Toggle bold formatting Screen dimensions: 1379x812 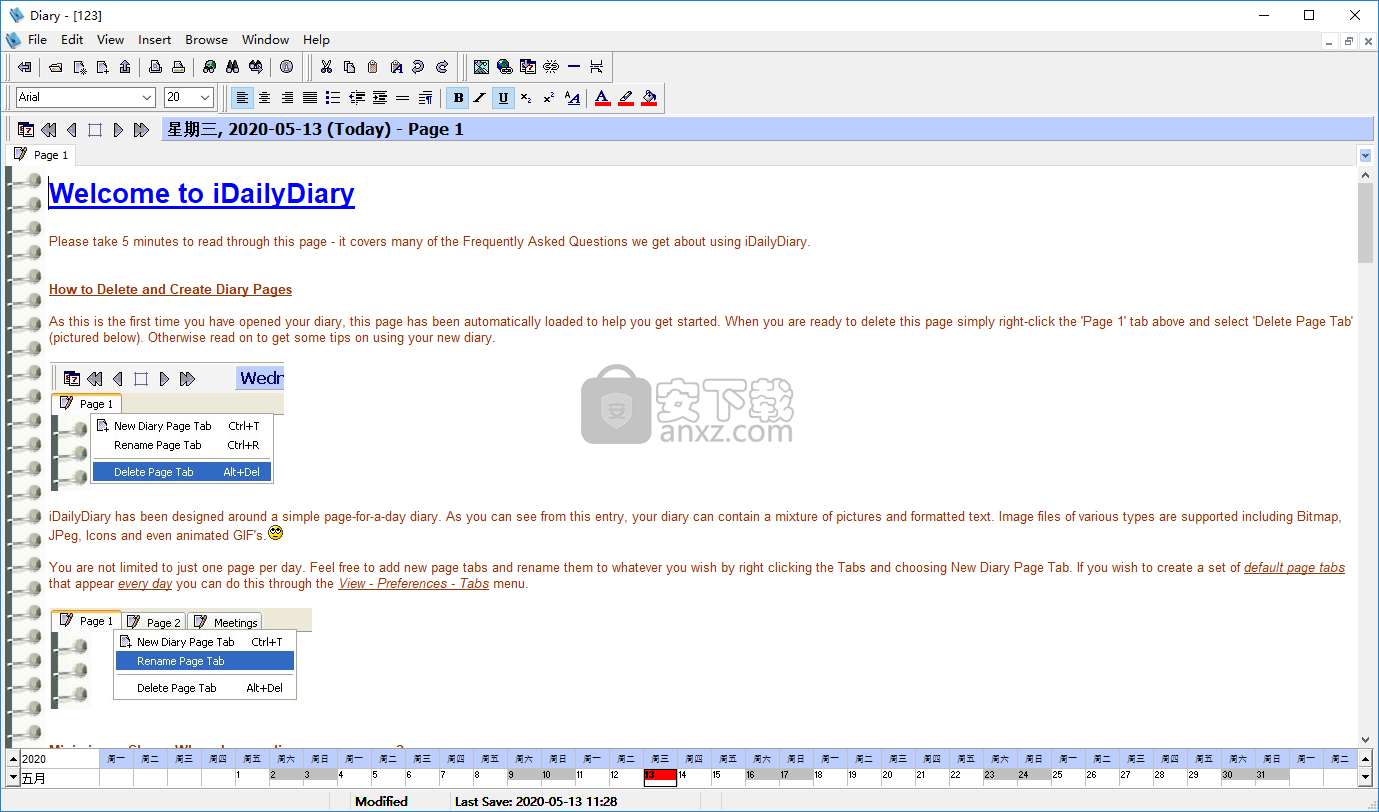[x=458, y=97]
